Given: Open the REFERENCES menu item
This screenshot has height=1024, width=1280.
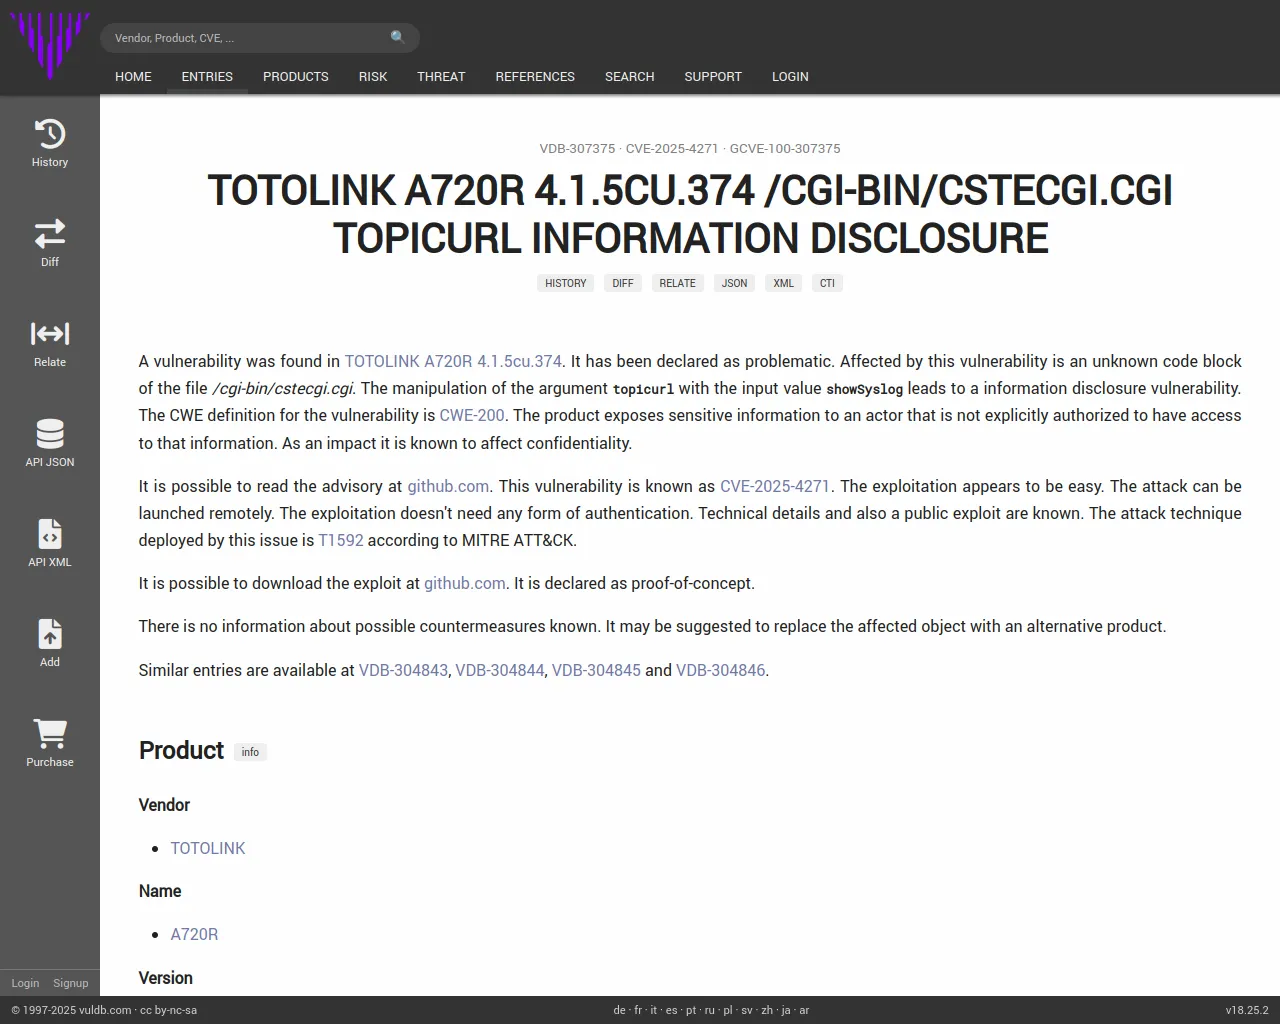Looking at the screenshot, I should pyautogui.click(x=535, y=76).
